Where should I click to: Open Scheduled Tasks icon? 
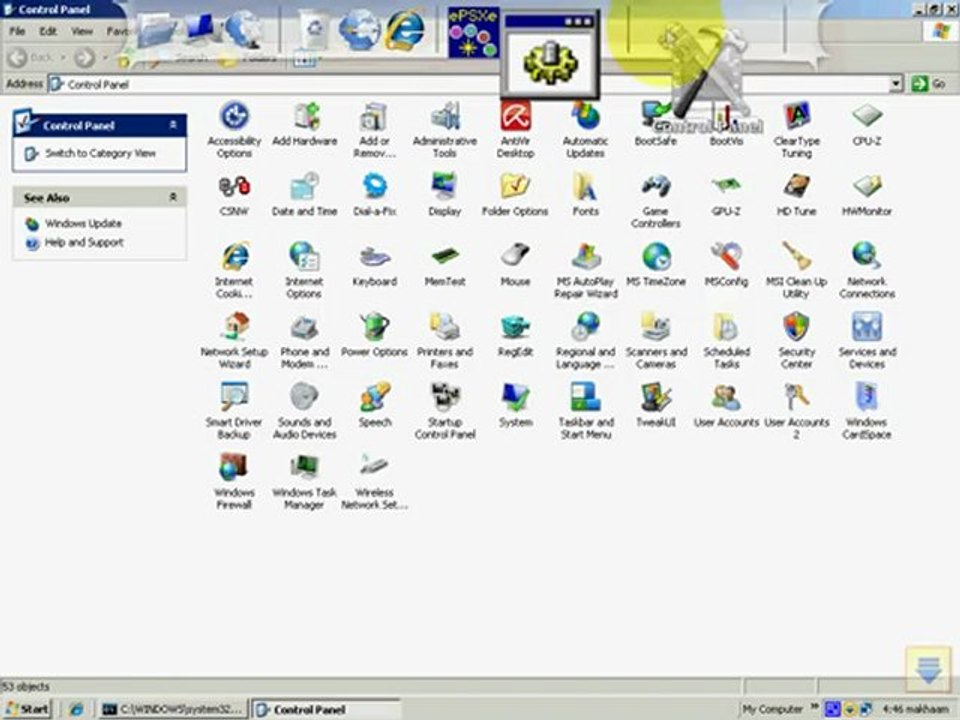point(726,340)
